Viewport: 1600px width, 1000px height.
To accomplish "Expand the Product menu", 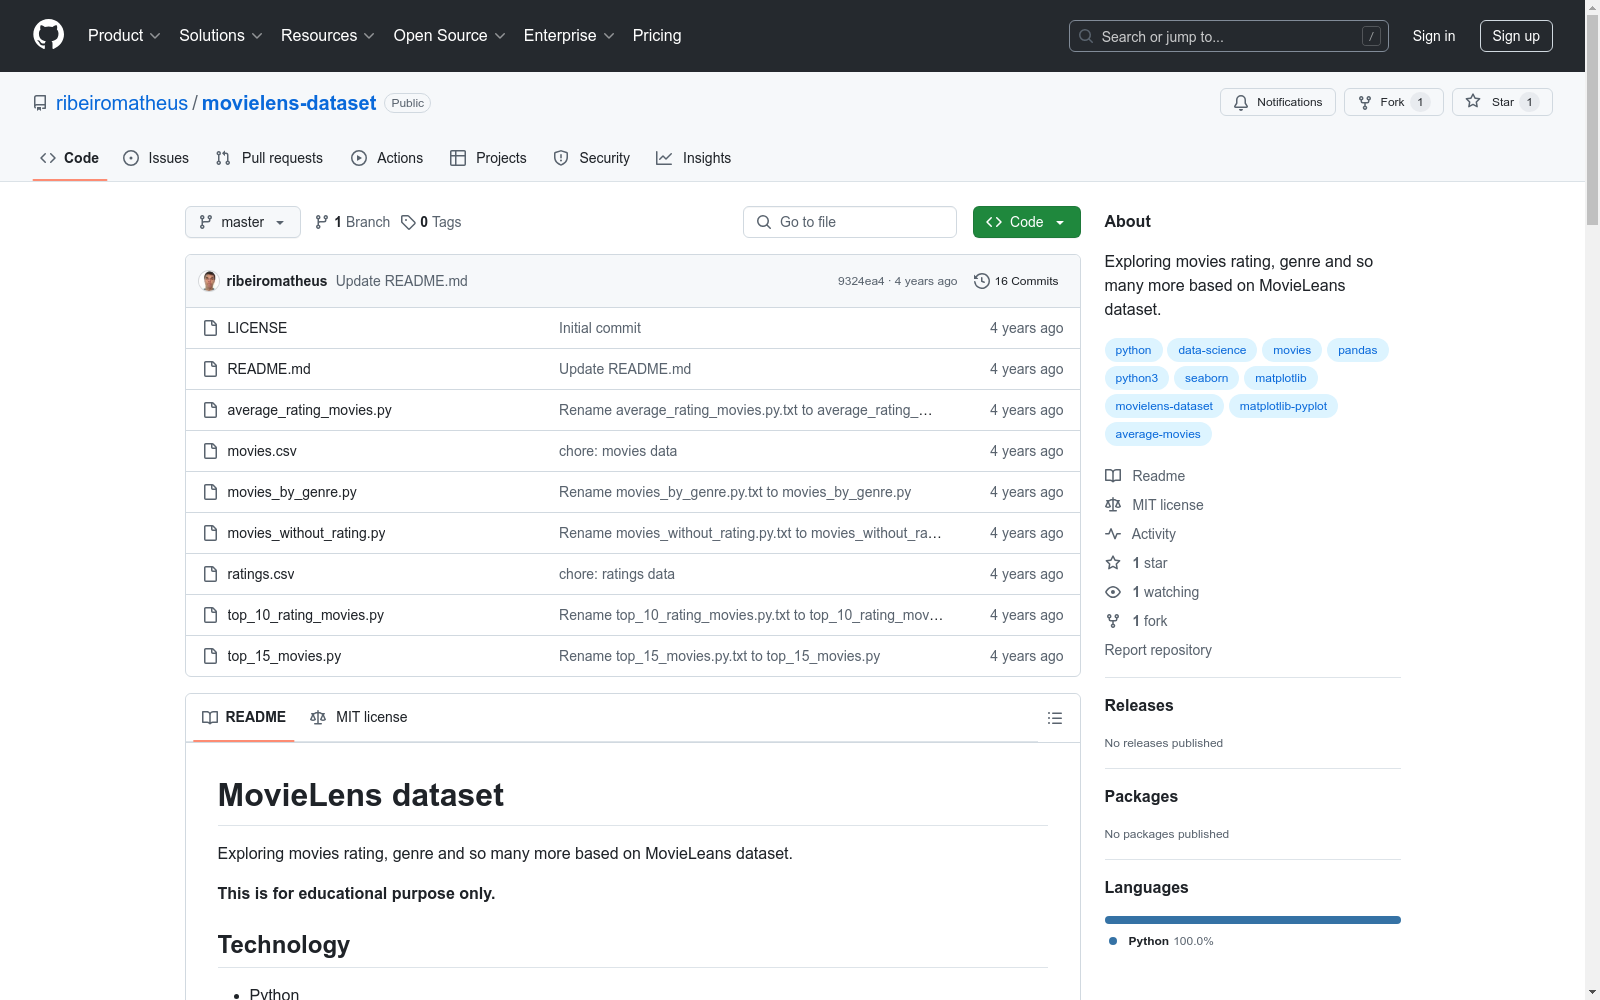I will coord(124,35).
